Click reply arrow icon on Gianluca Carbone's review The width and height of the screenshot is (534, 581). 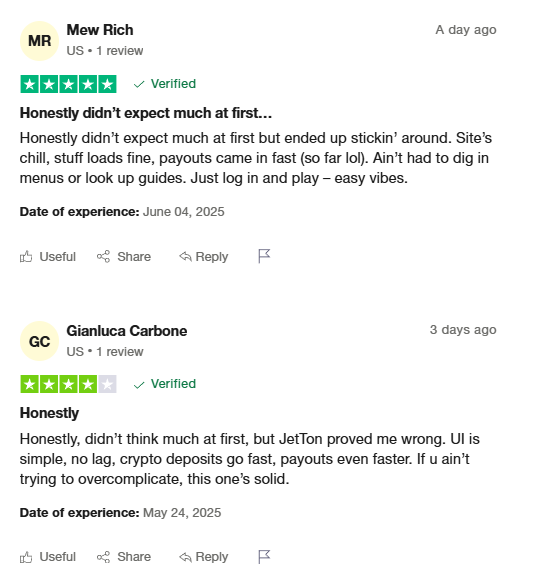click(185, 557)
